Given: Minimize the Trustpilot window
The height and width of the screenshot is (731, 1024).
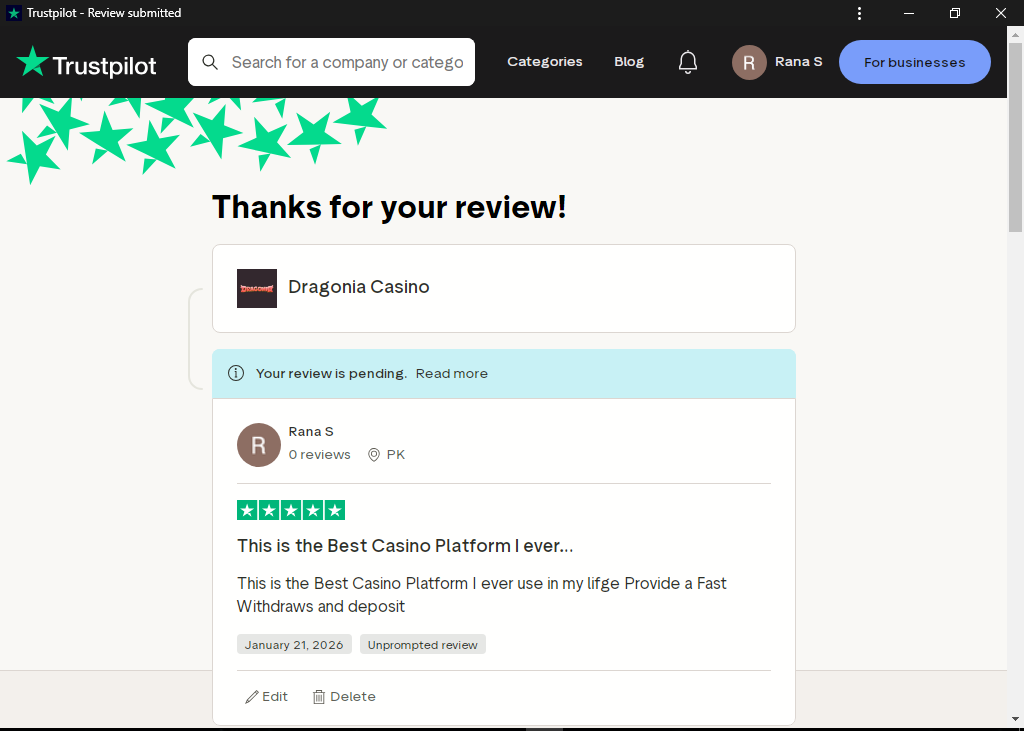Looking at the screenshot, I should [x=908, y=13].
